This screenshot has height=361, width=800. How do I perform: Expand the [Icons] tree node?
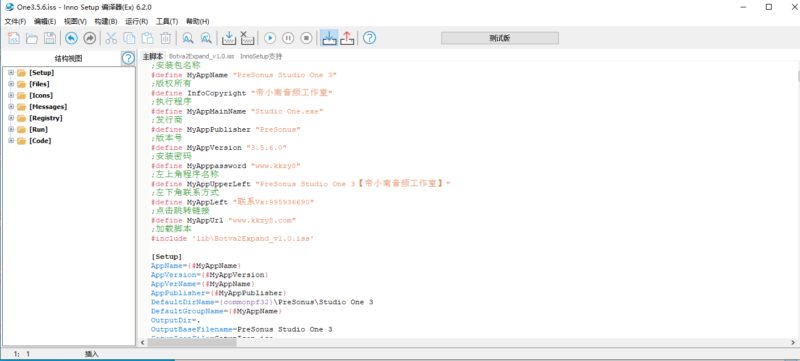click(11, 95)
